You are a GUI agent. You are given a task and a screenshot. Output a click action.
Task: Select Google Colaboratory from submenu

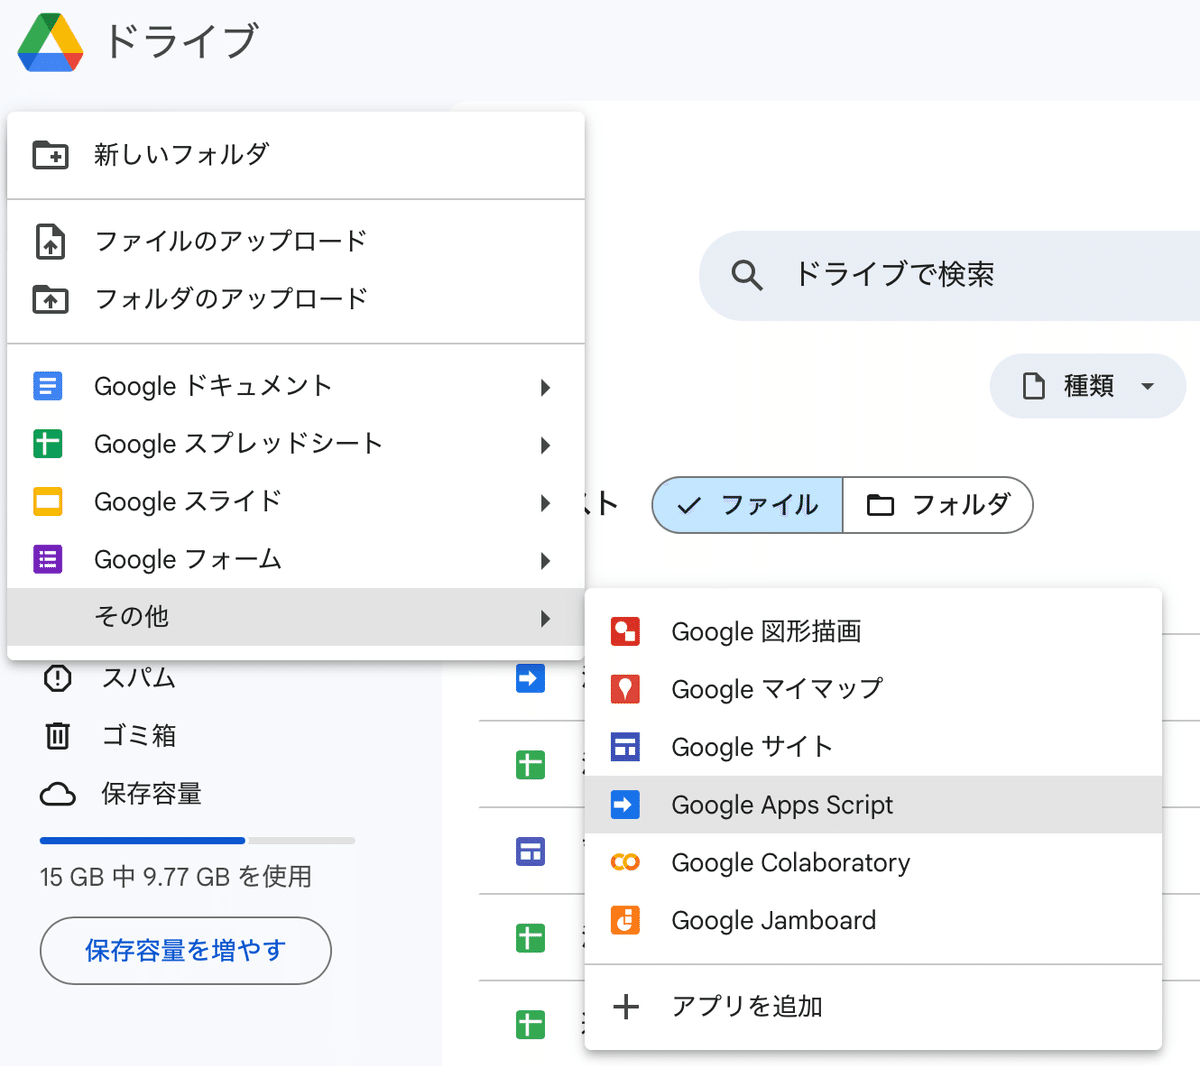(x=873, y=862)
